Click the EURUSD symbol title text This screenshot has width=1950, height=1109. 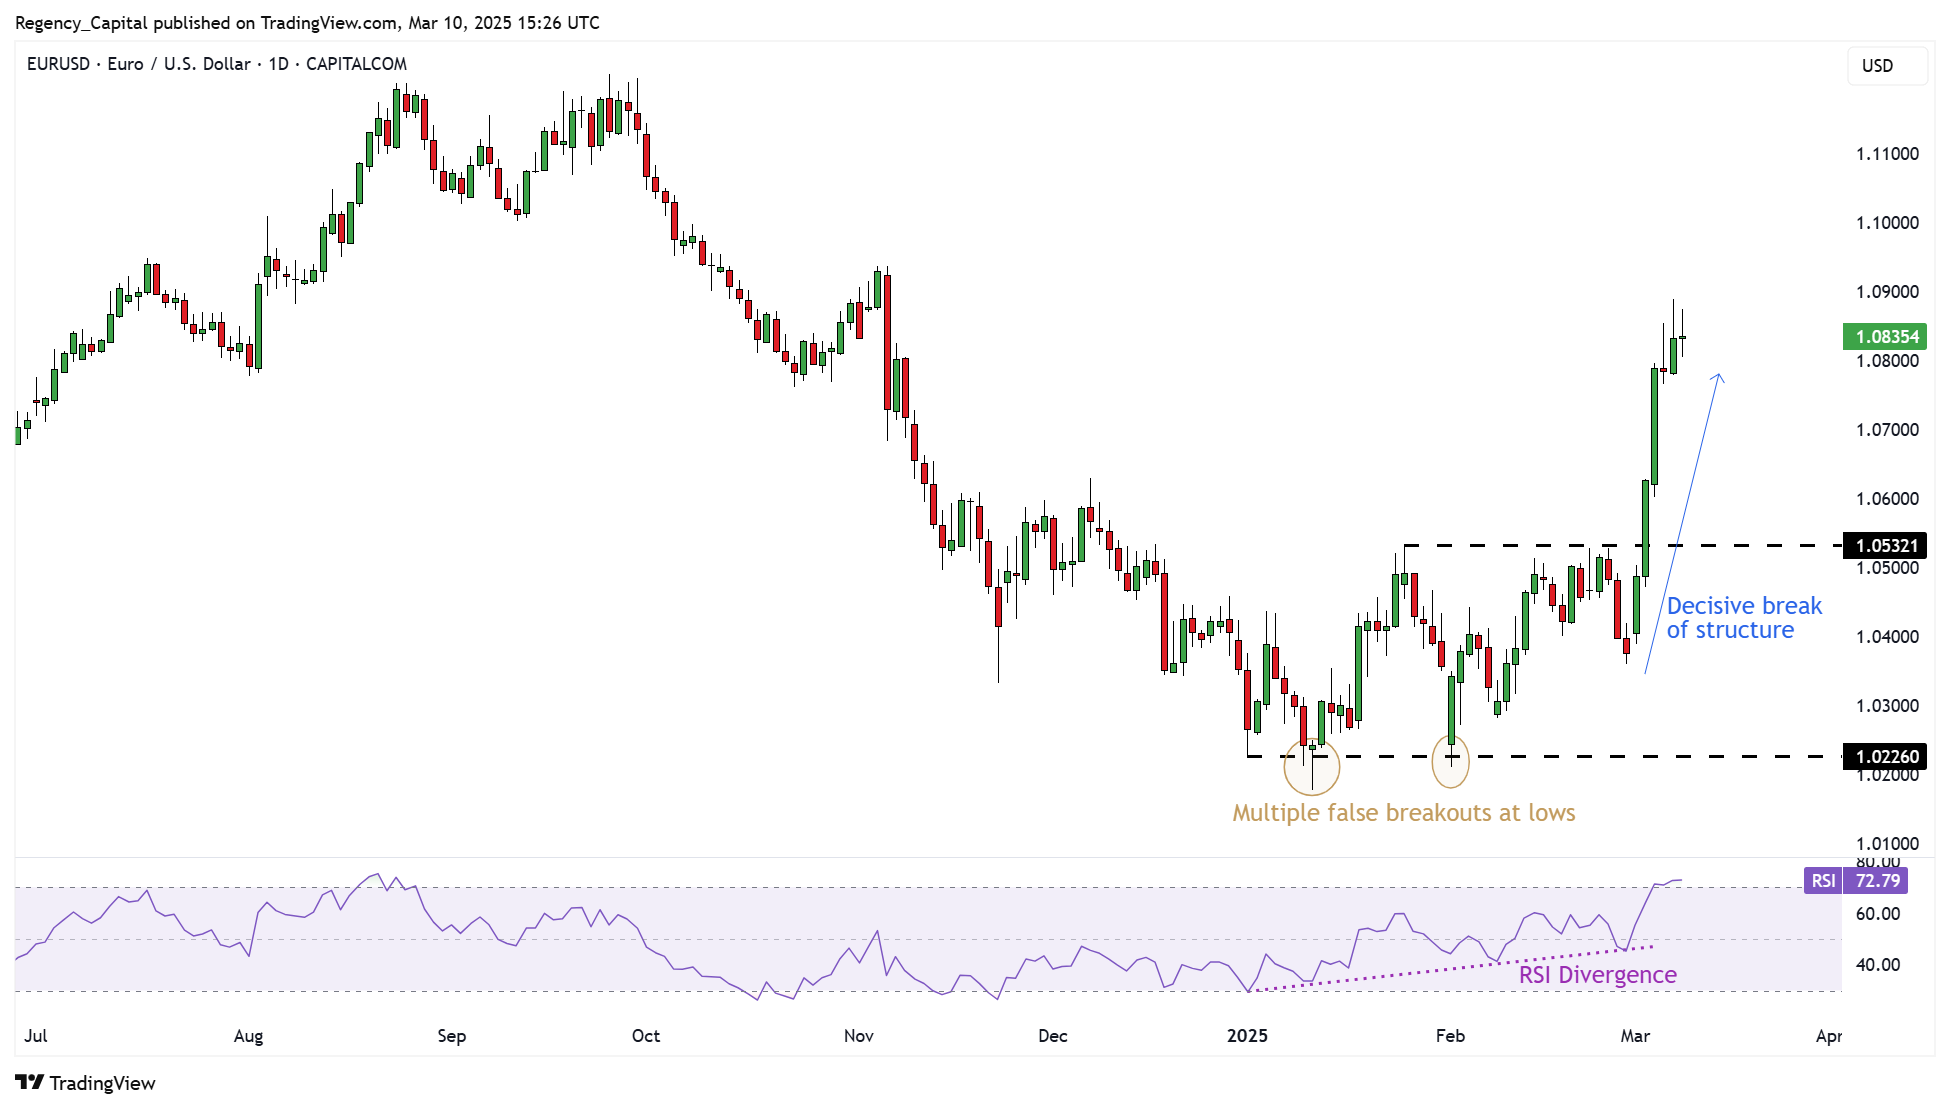coord(216,64)
